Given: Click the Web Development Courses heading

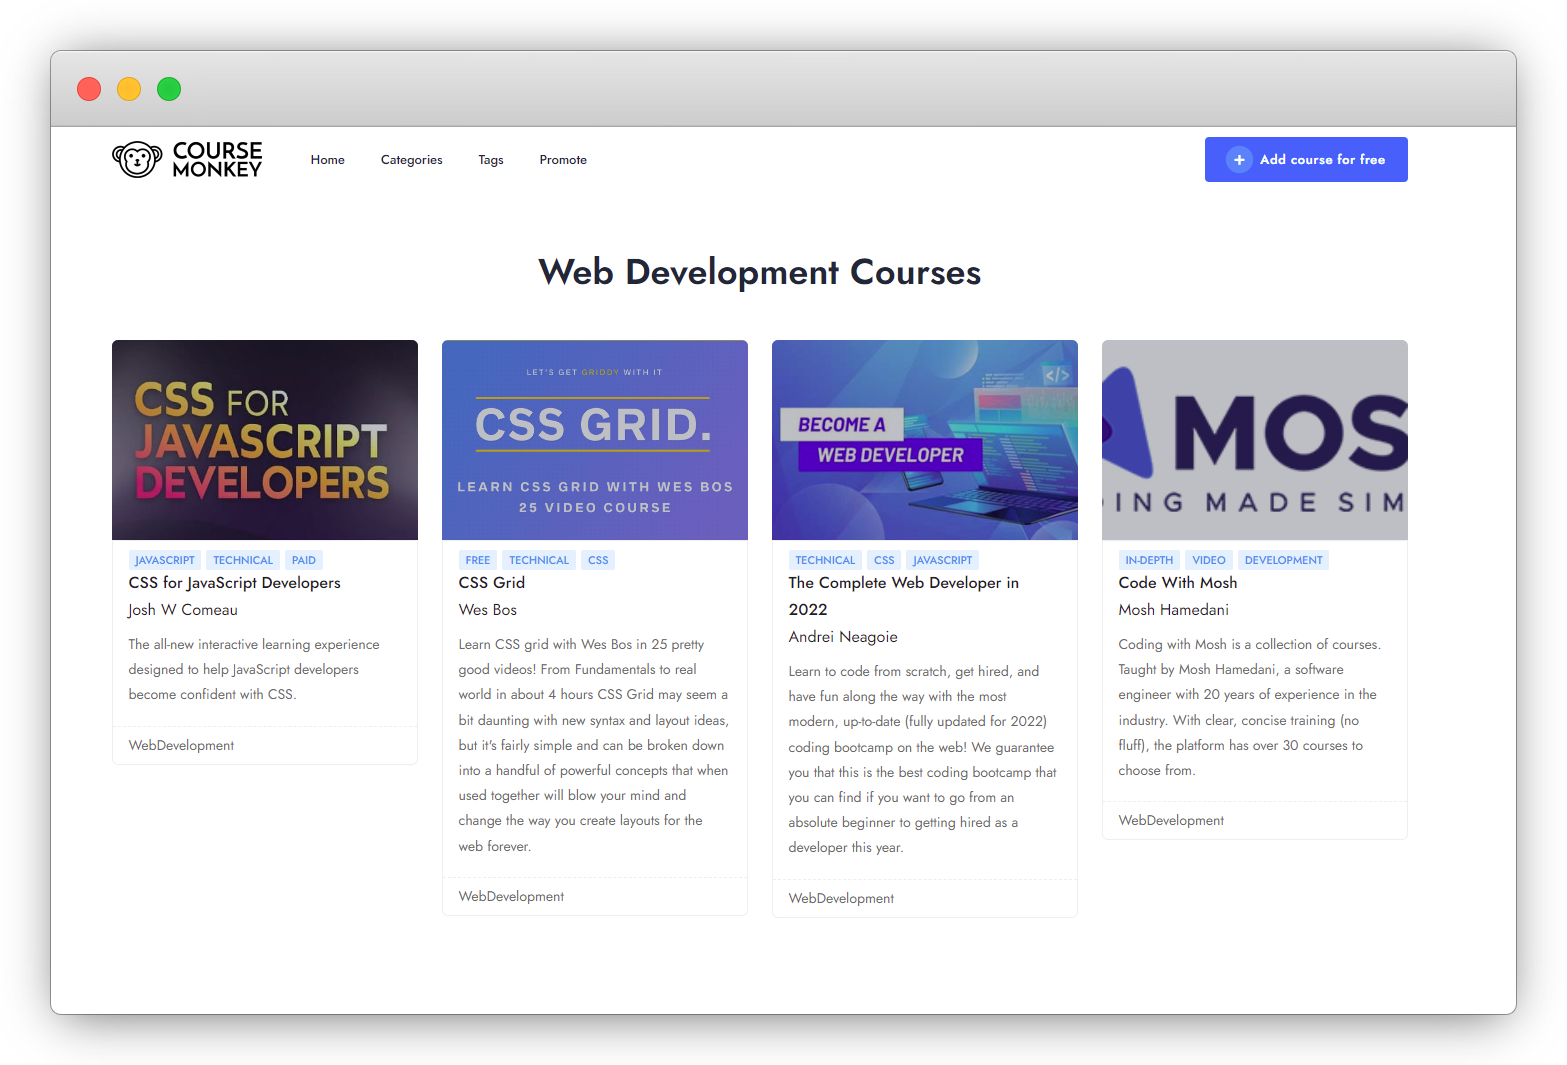Looking at the screenshot, I should point(760,272).
